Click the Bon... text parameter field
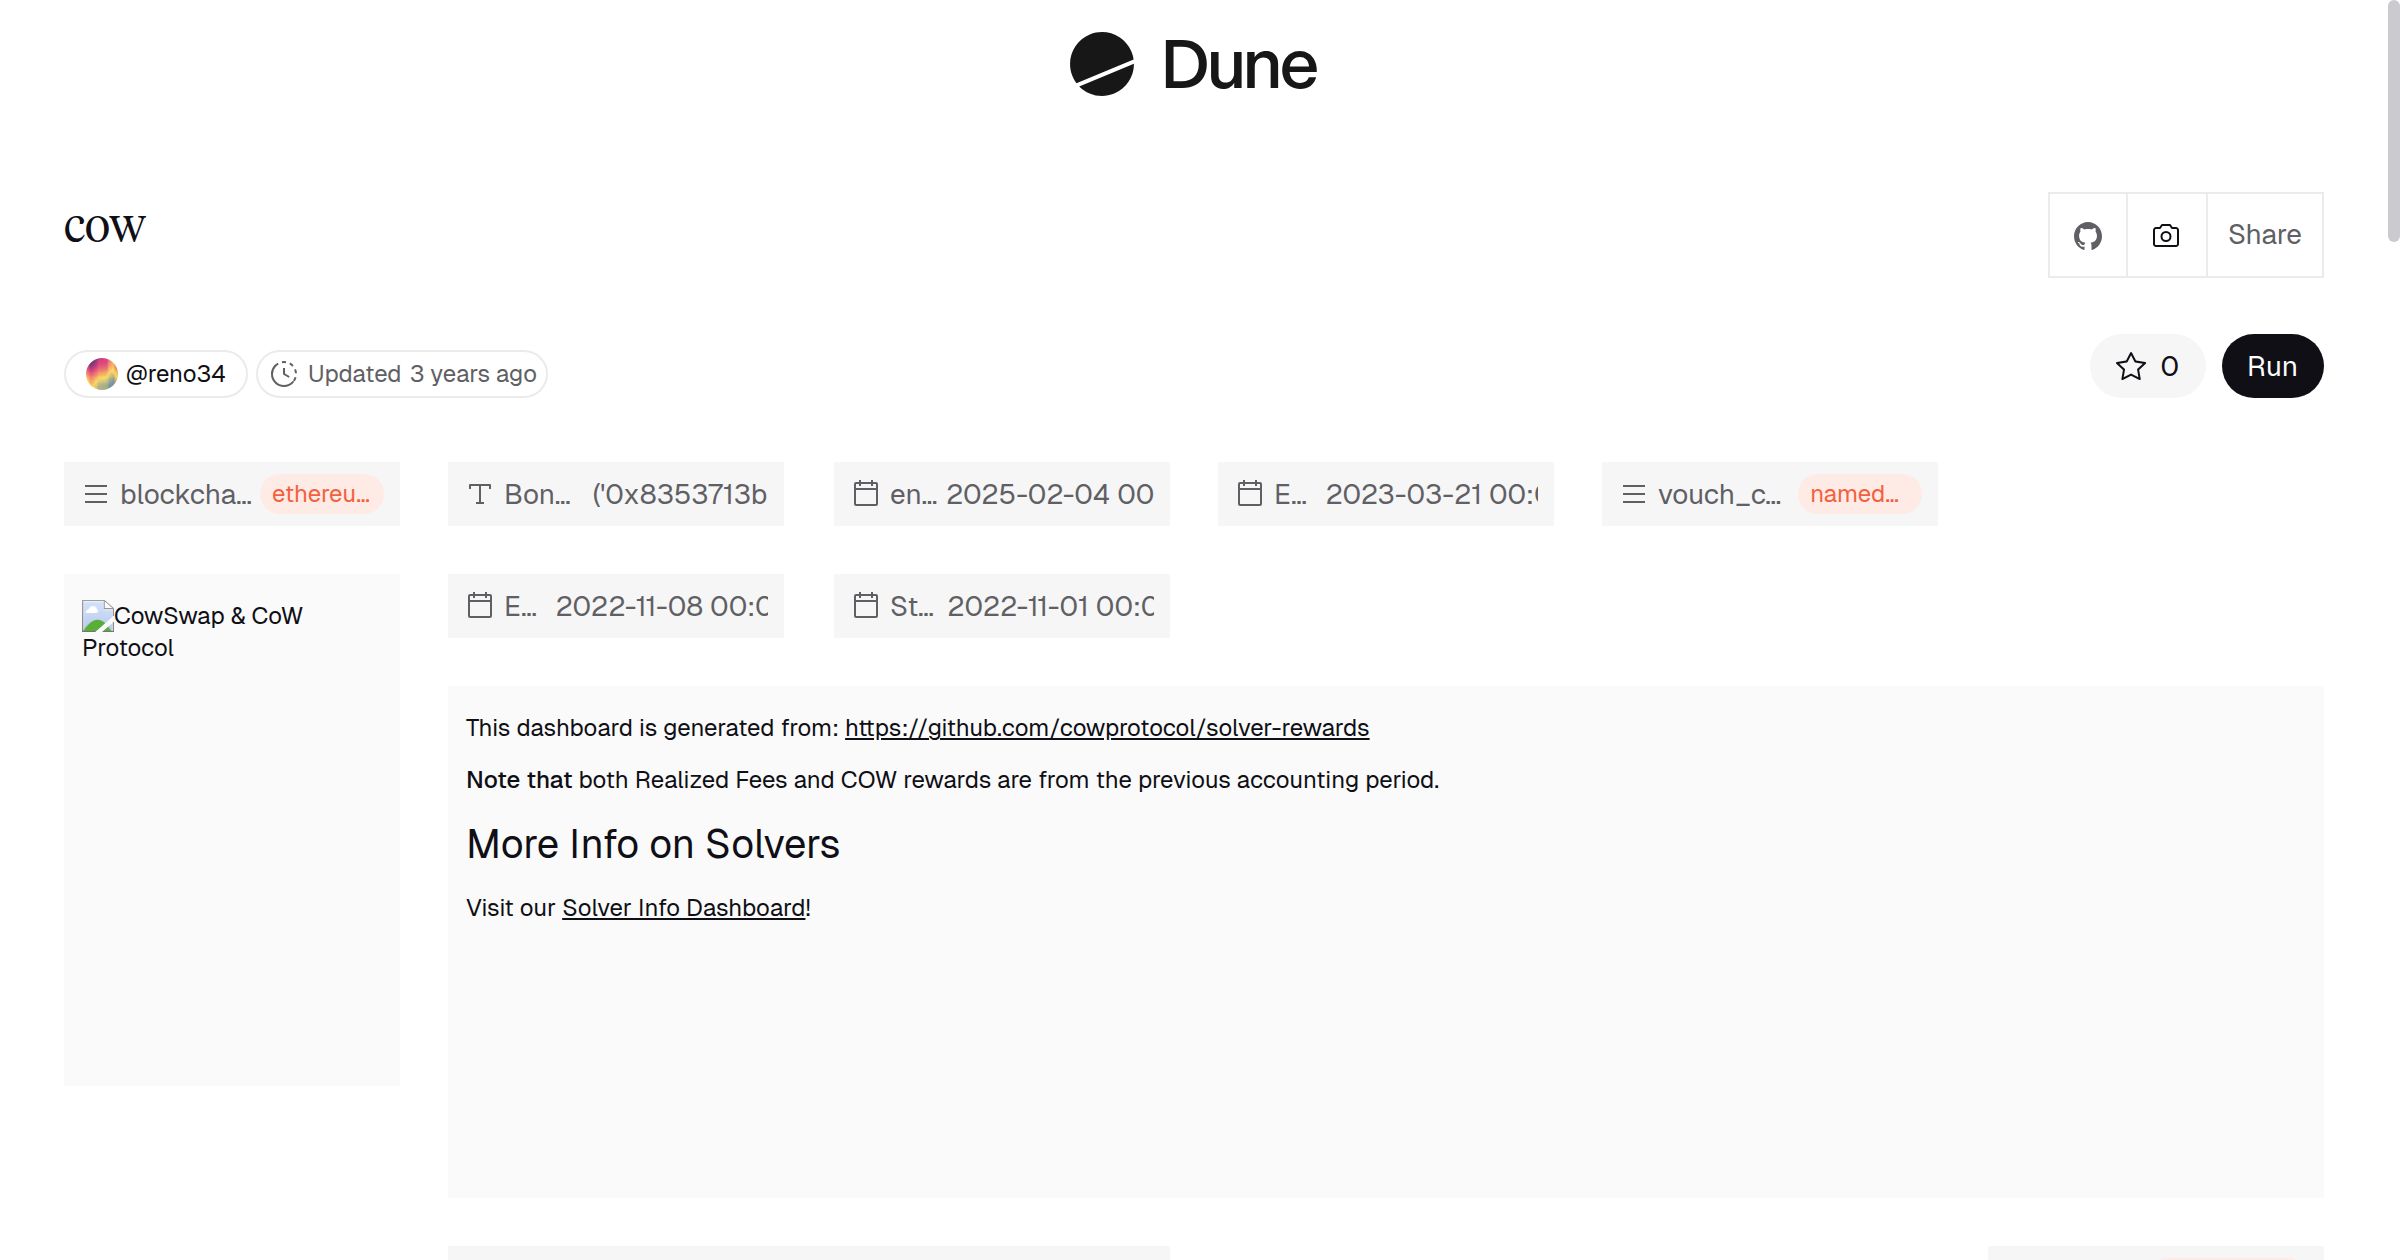 615,494
